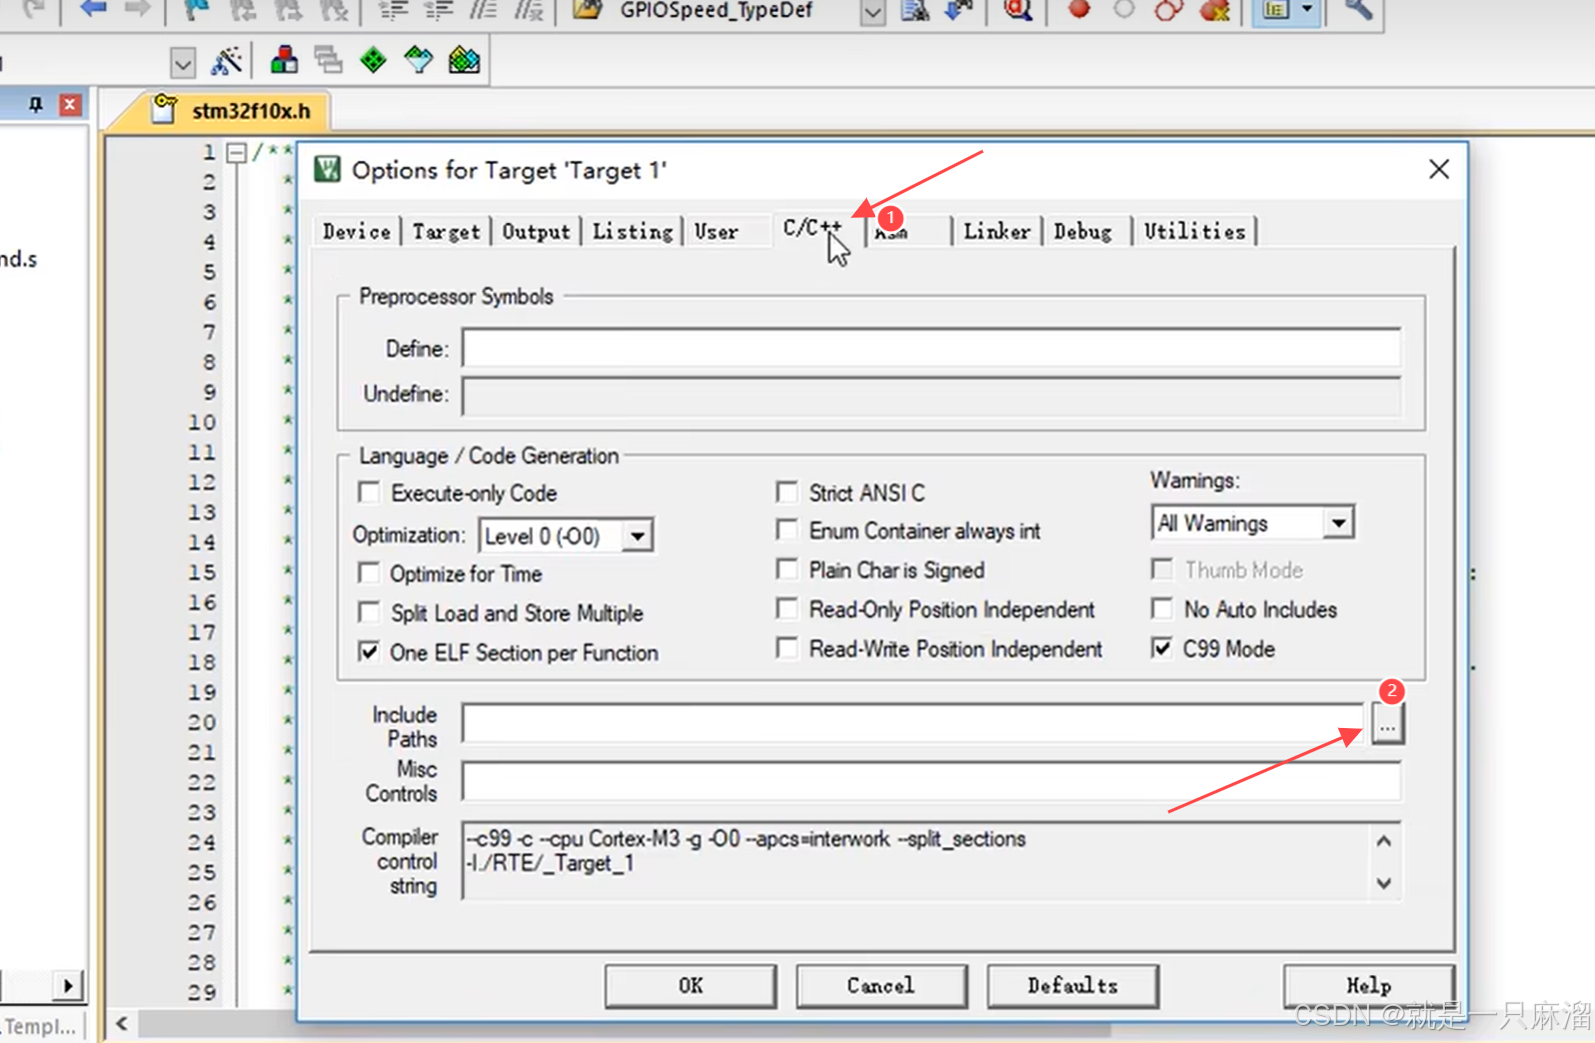Restore settings with the Defaults button
Image resolution: width=1595 pixels, height=1043 pixels.
[x=1072, y=986]
